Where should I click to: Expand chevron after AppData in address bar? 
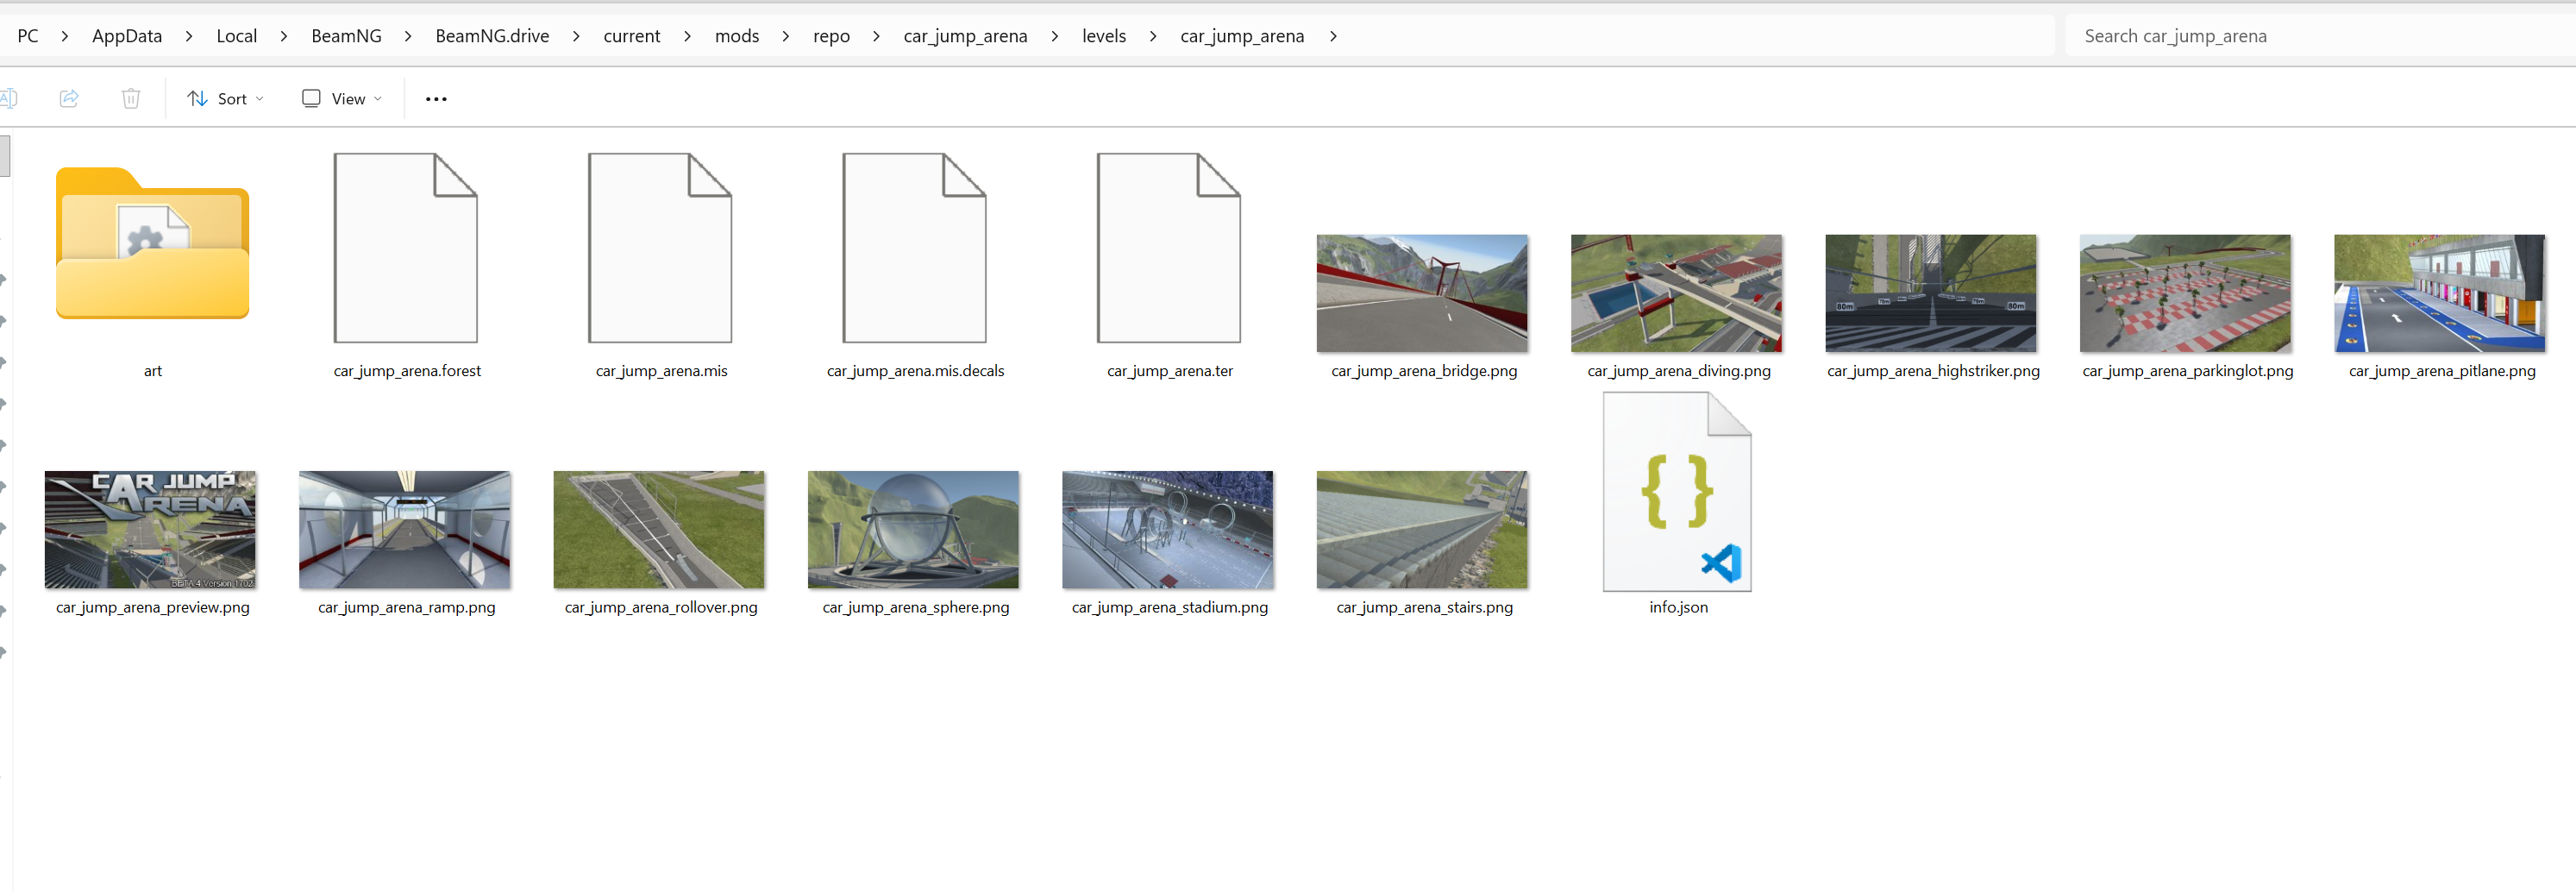click(x=189, y=36)
